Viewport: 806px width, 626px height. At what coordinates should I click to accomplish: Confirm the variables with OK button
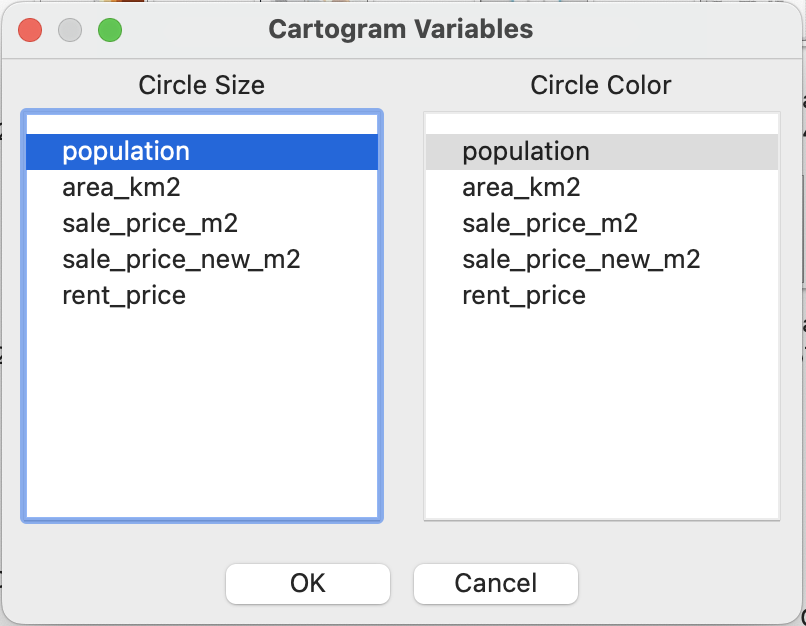click(308, 584)
